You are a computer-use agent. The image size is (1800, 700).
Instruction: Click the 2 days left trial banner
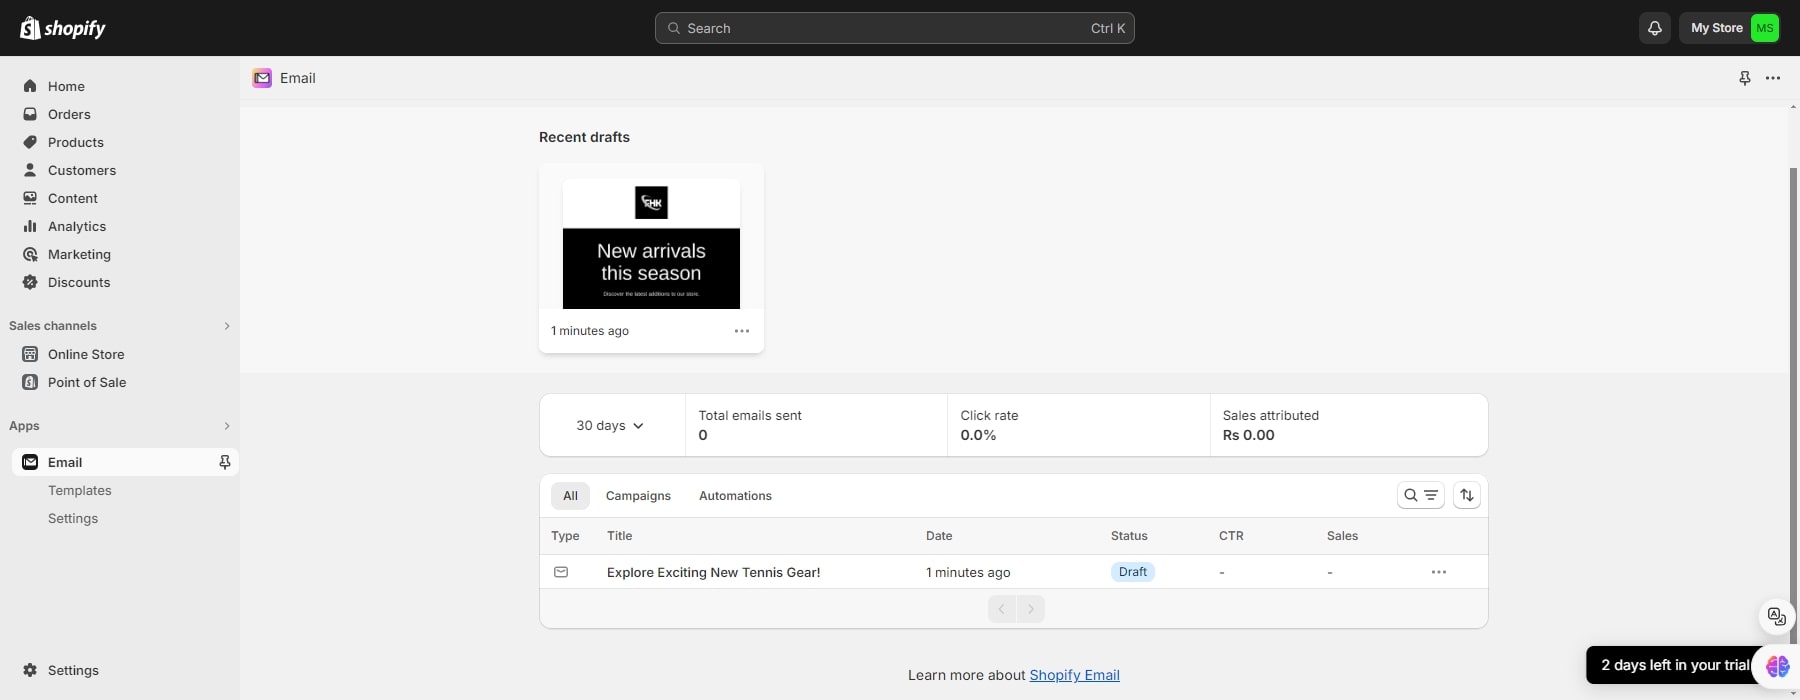tap(1675, 665)
